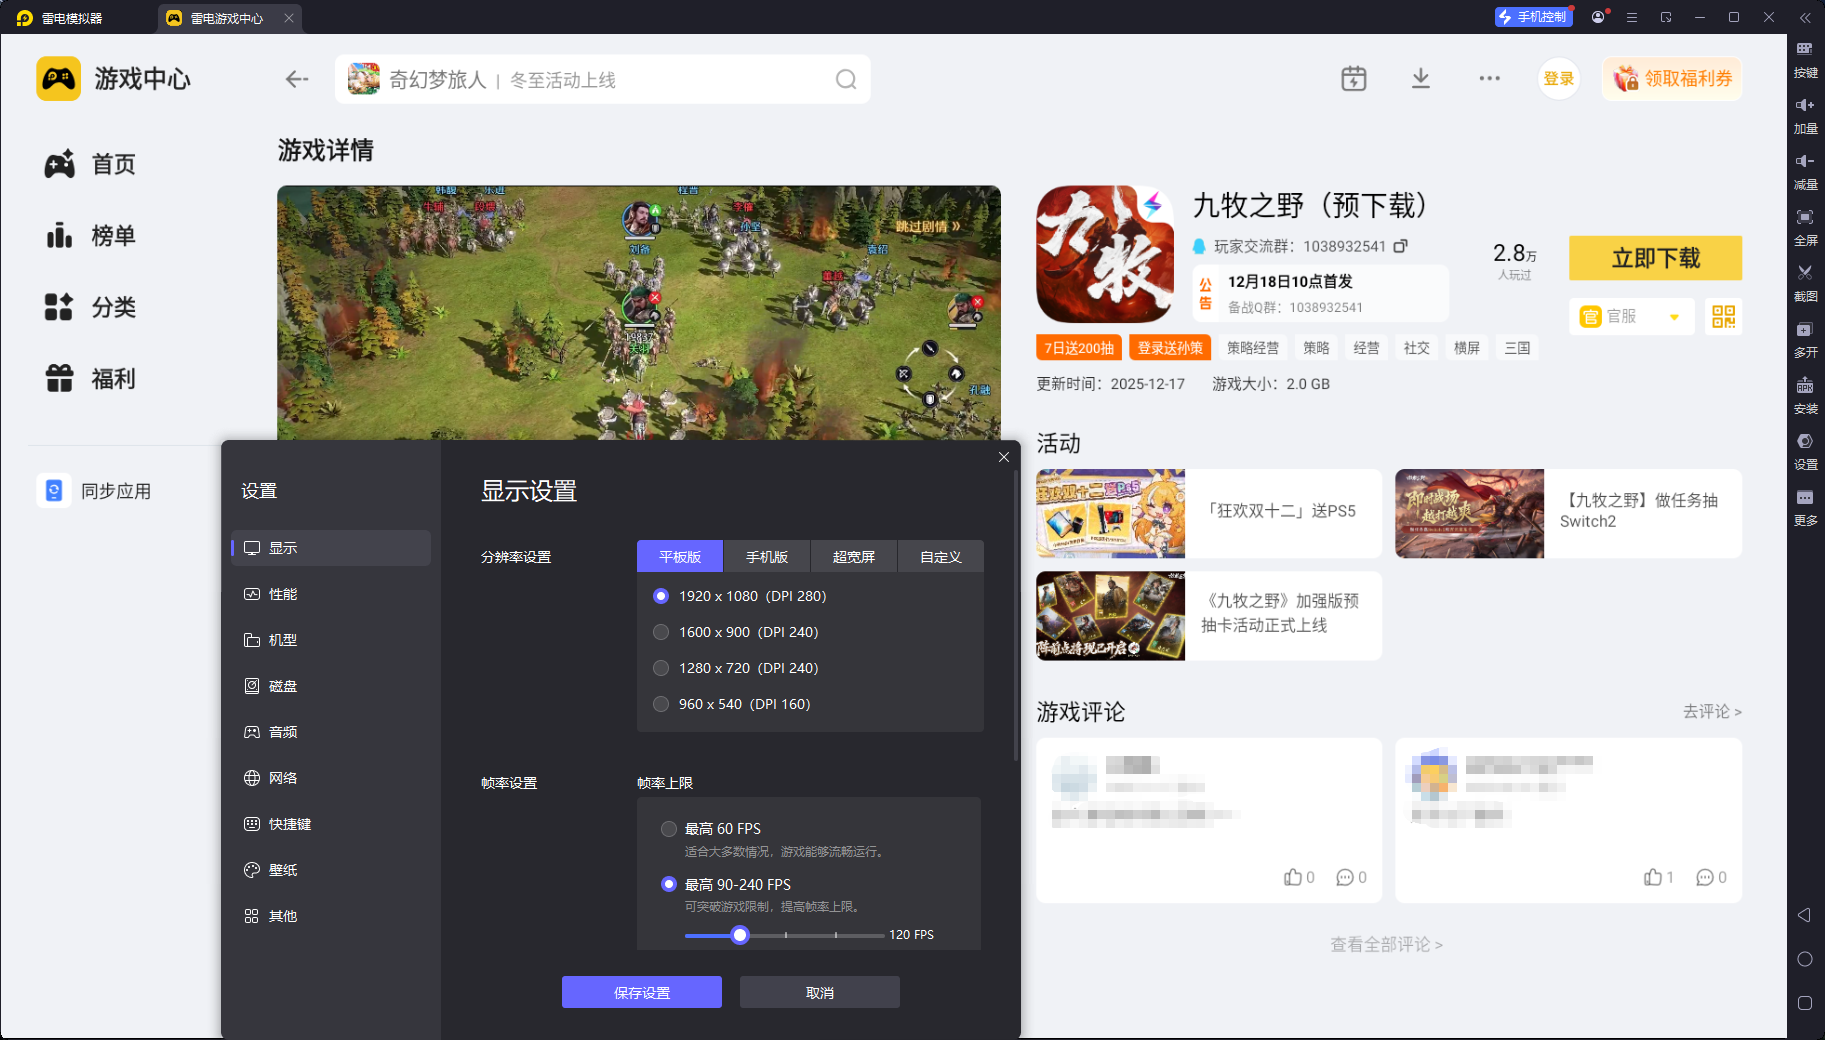Open 其他 settings section
The width and height of the screenshot is (1825, 1040).
pyautogui.click(x=331, y=916)
